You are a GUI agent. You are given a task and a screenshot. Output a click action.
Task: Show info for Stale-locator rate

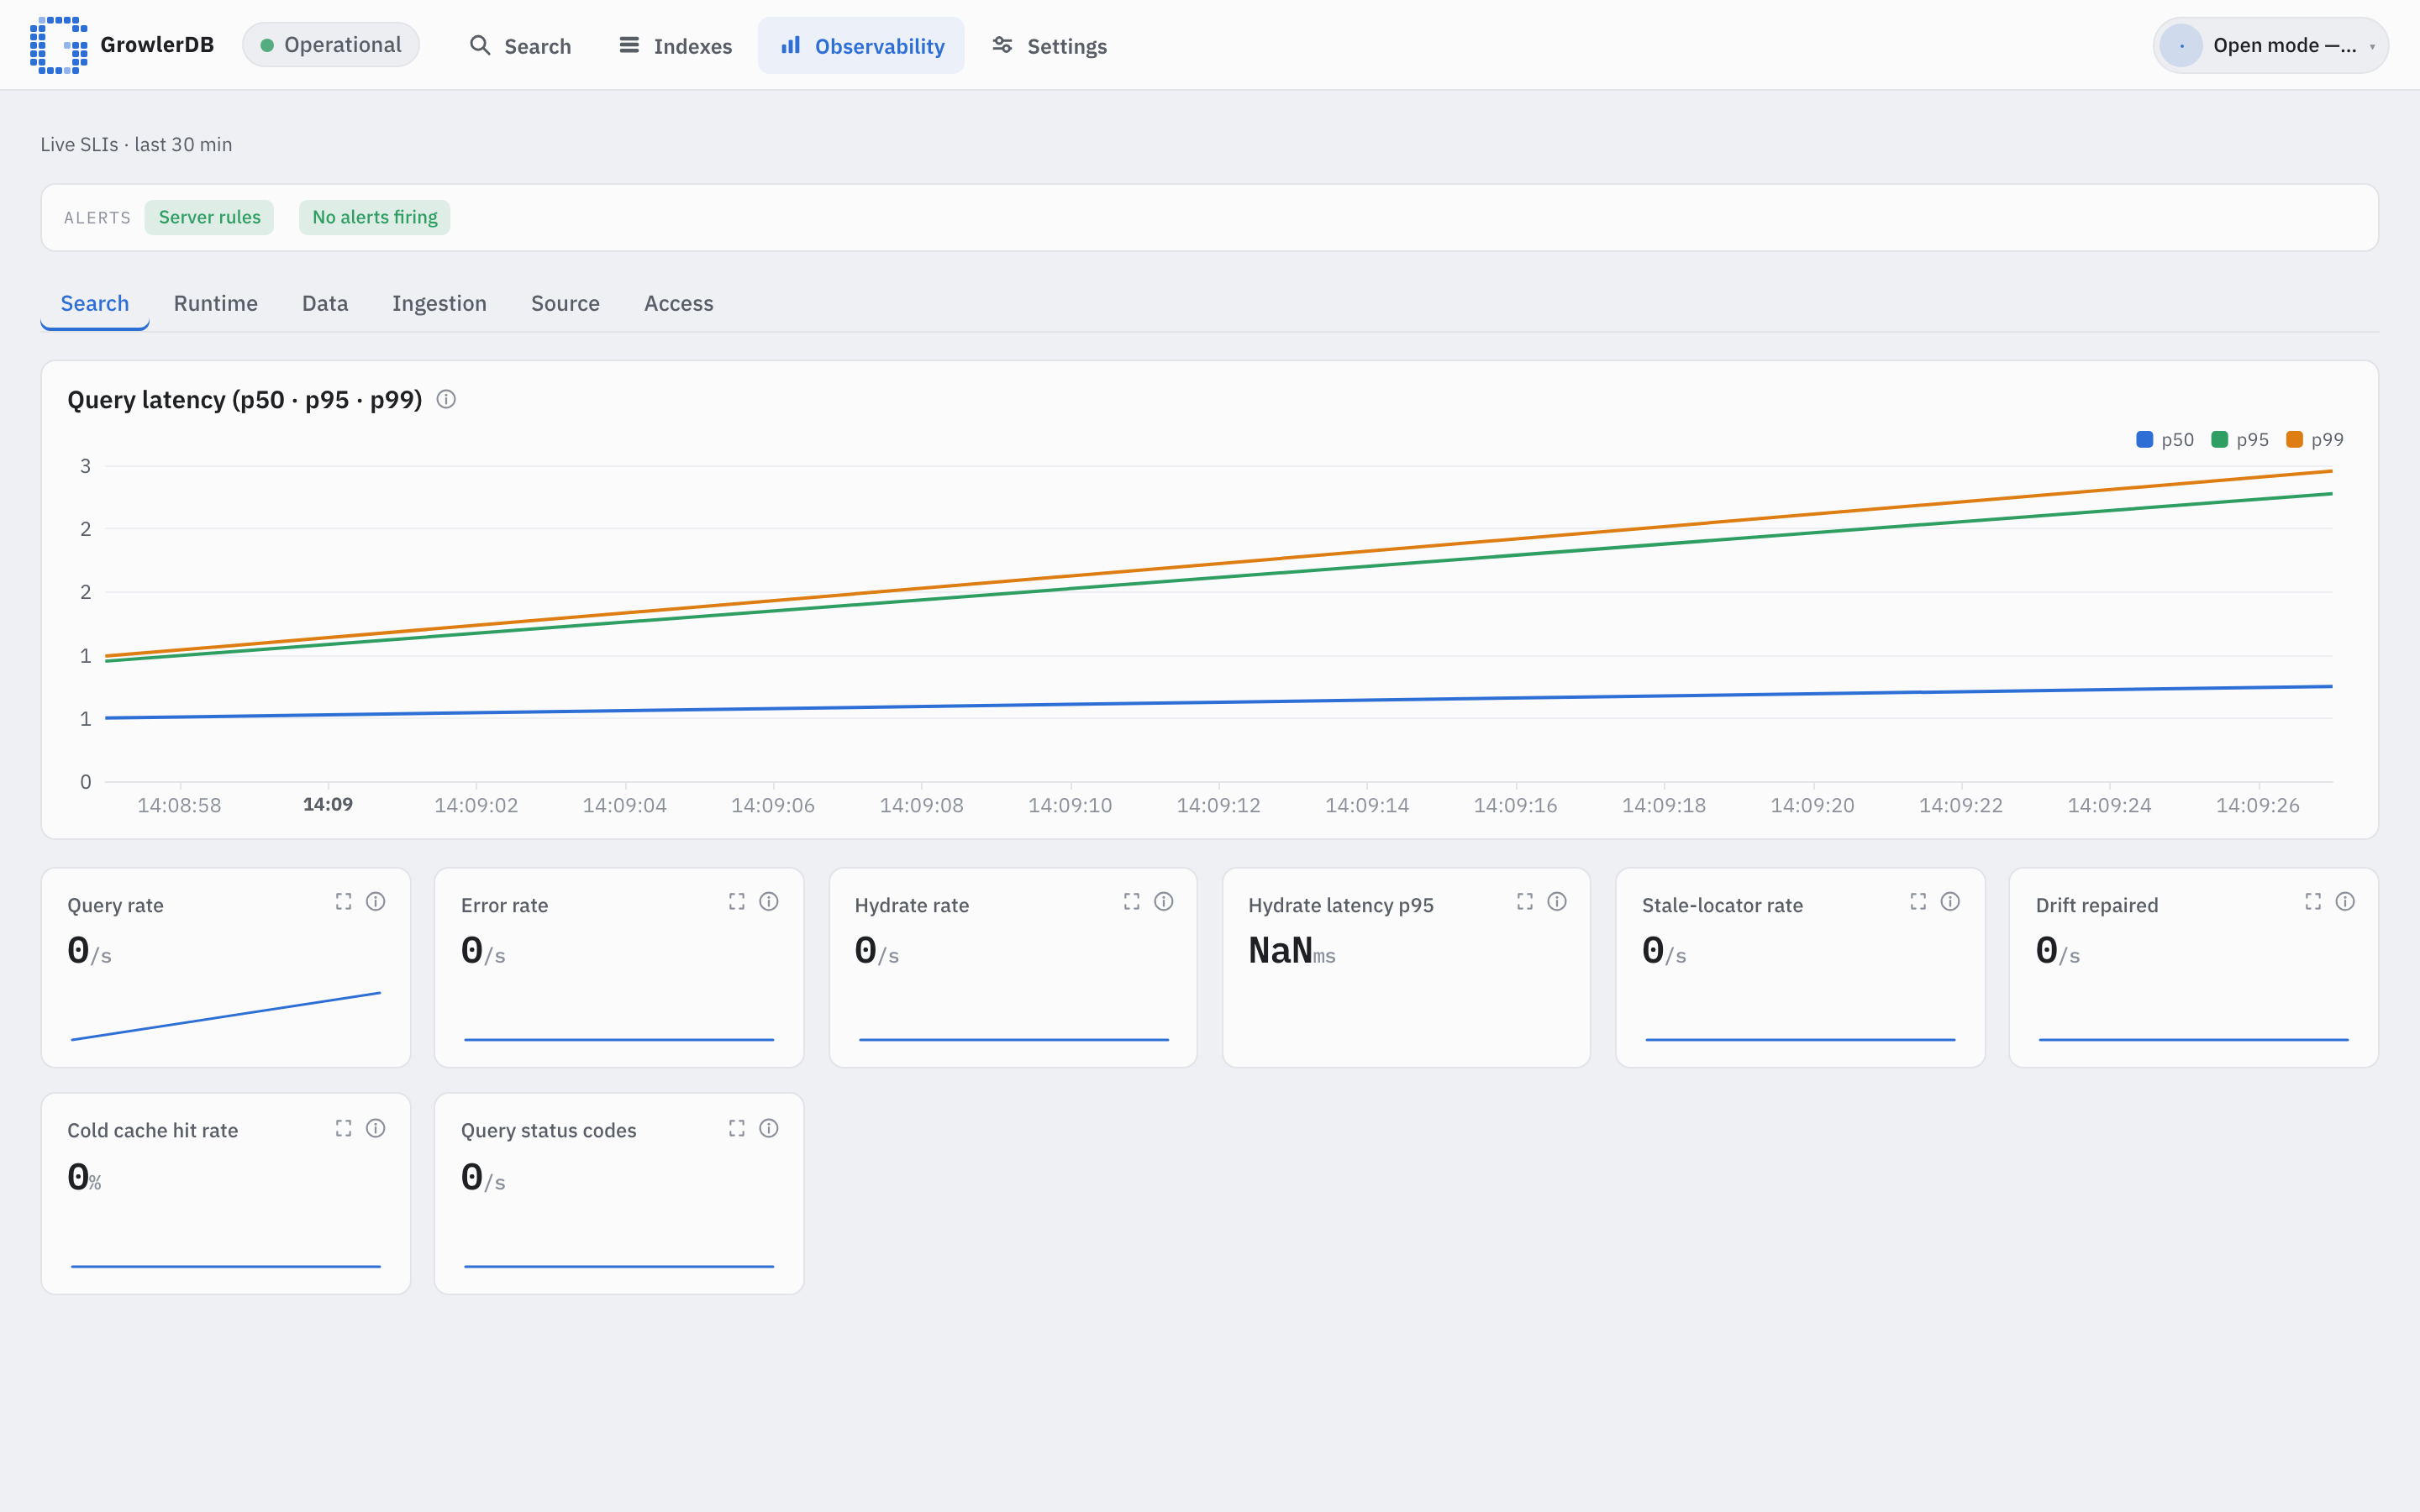(x=1950, y=901)
